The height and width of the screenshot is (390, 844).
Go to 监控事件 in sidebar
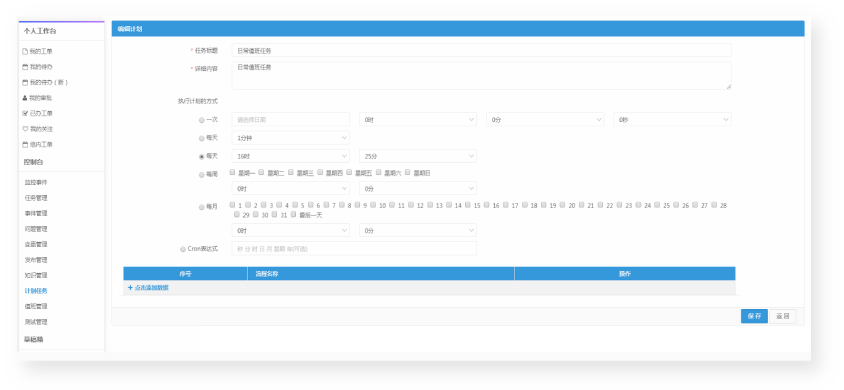pos(36,182)
